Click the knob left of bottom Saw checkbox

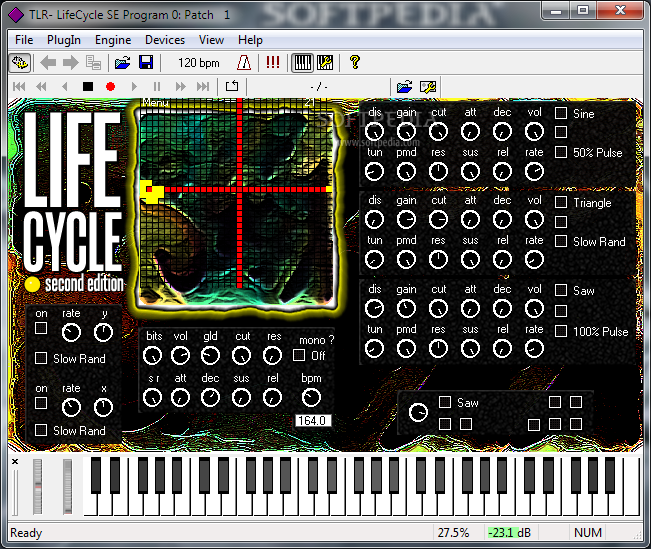tap(418, 412)
